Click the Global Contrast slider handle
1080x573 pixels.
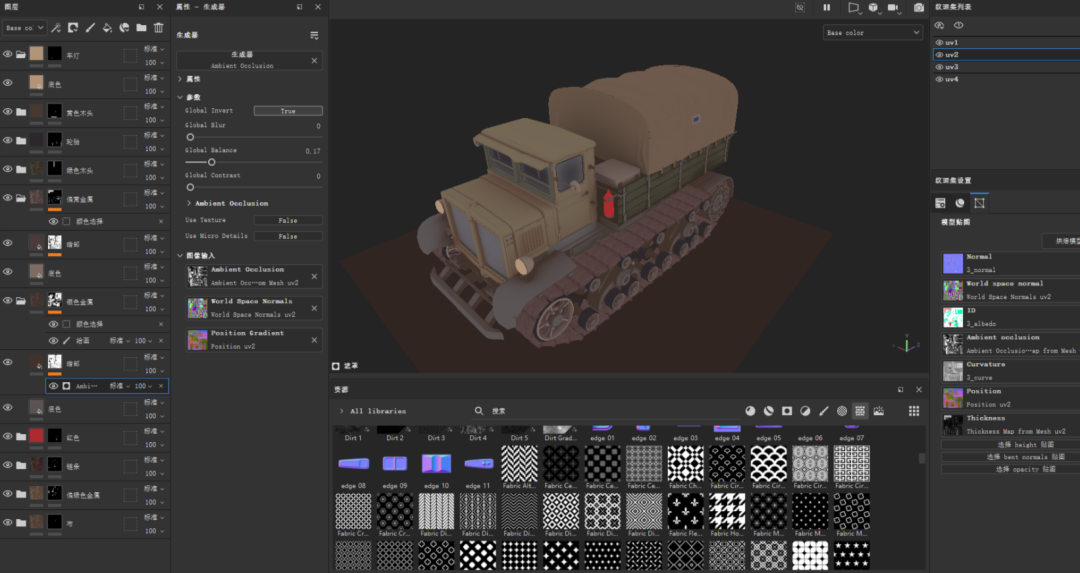tap(190, 187)
